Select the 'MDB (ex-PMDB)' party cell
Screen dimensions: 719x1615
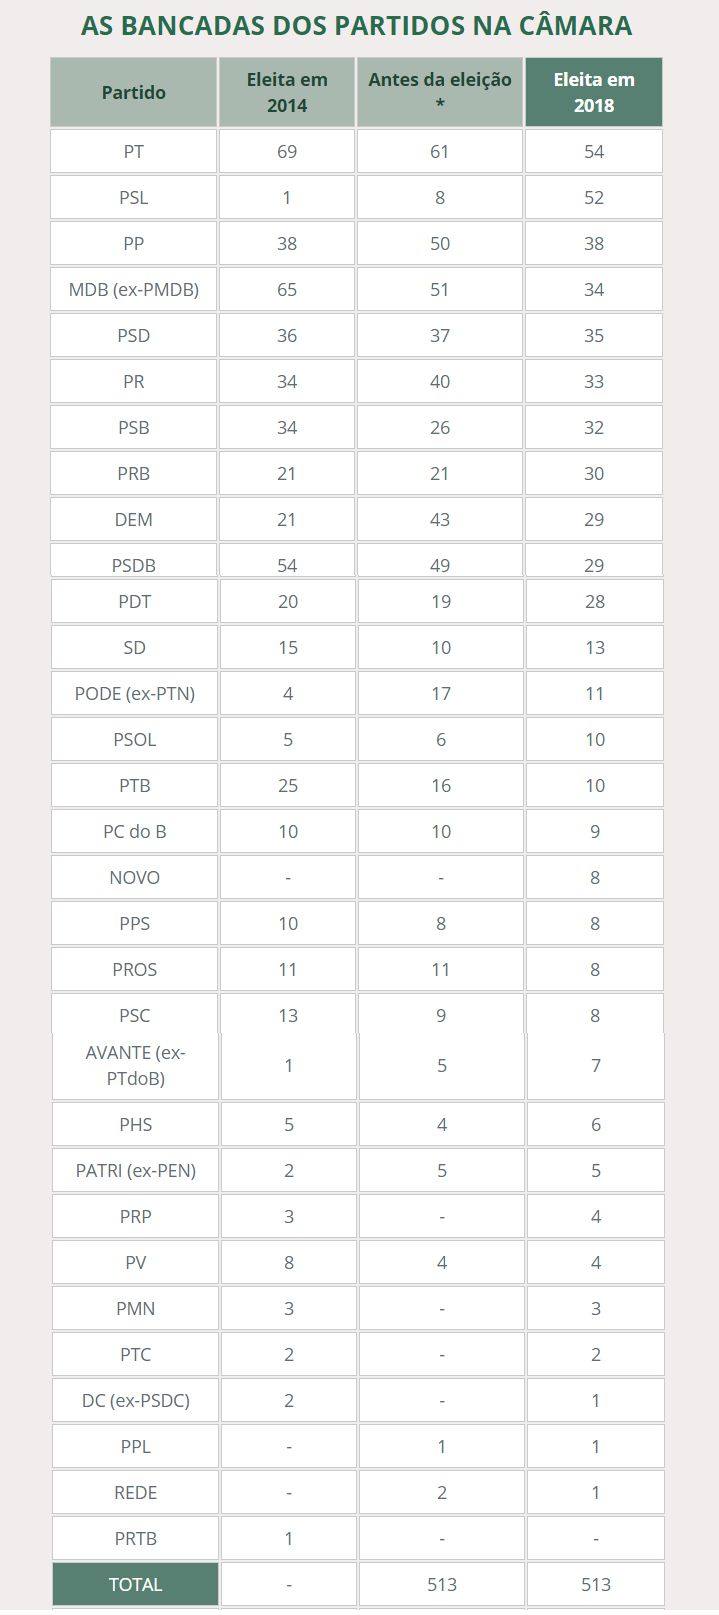[x=134, y=290]
